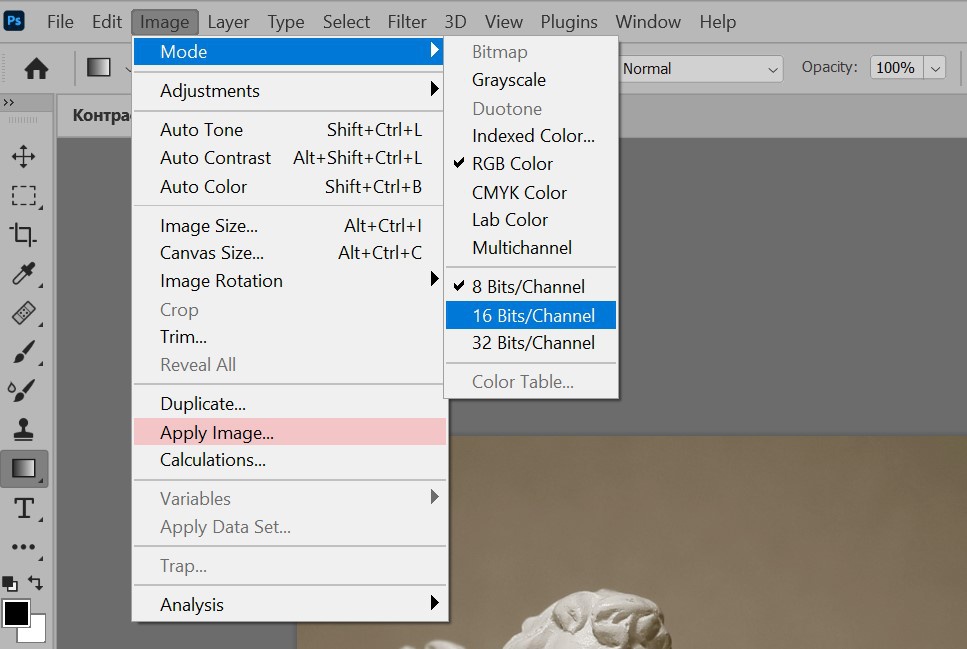Select the Rectangular Marquee tool
The width and height of the screenshot is (967, 649).
(x=23, y=195)
